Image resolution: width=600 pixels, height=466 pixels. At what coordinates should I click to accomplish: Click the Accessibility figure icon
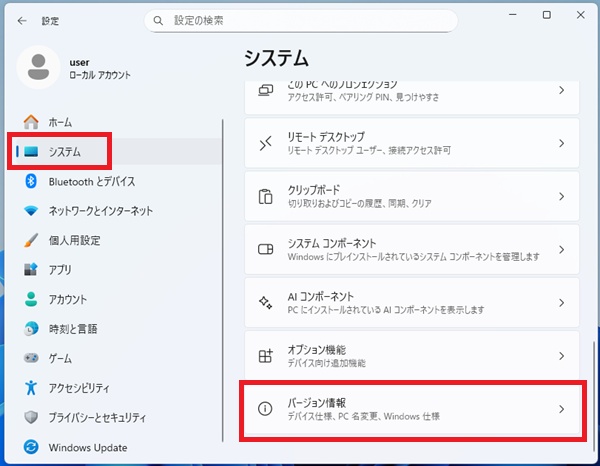[x=31, y=388]
